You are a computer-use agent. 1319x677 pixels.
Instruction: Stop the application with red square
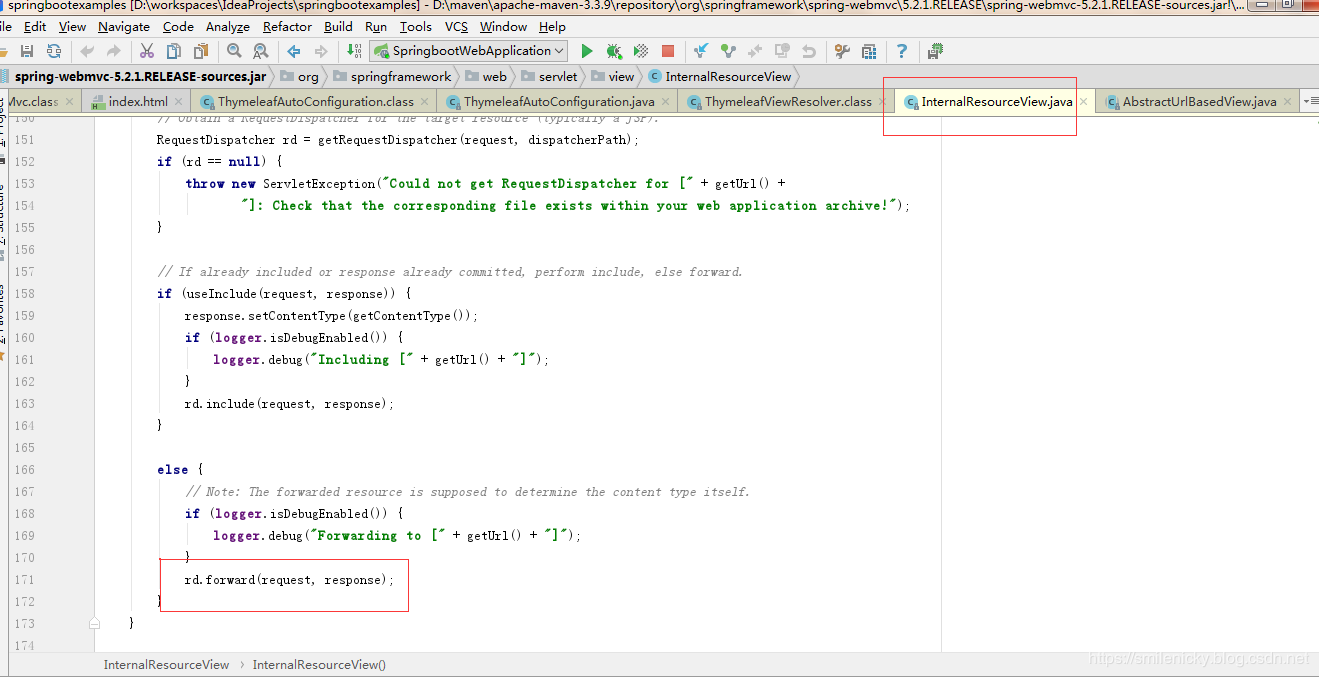pos(668,51)
